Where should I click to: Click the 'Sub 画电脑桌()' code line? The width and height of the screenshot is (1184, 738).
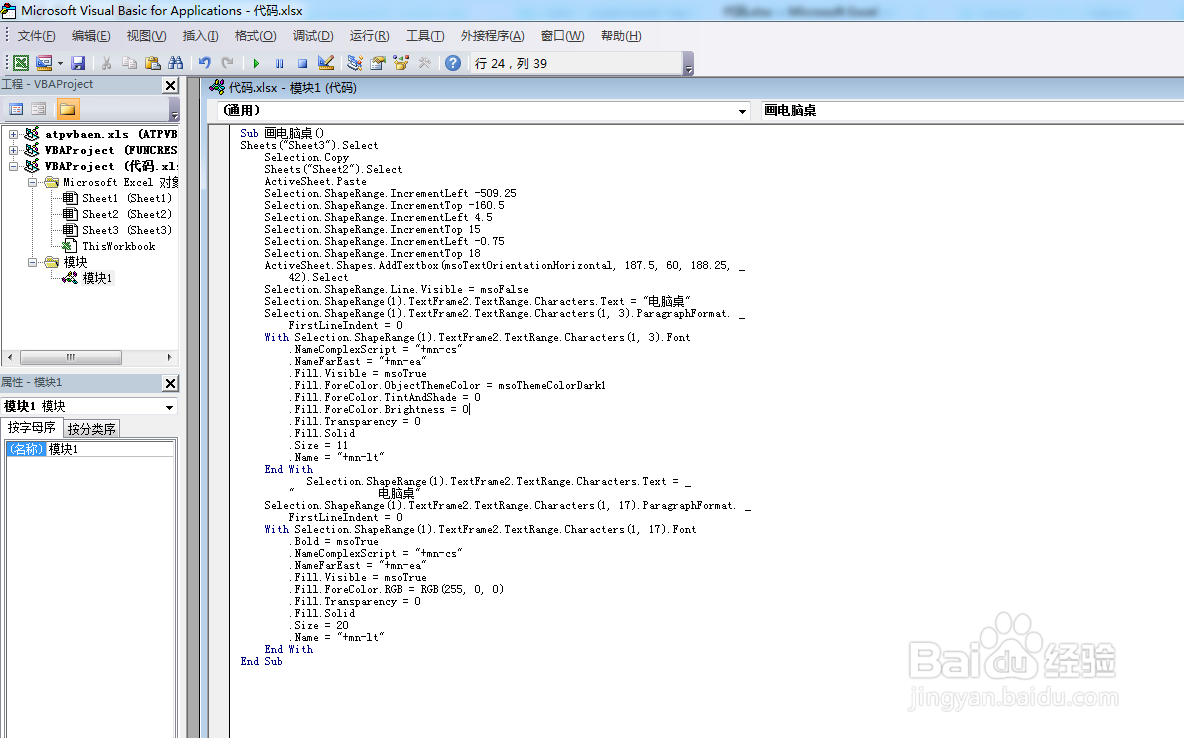point(282,133)
